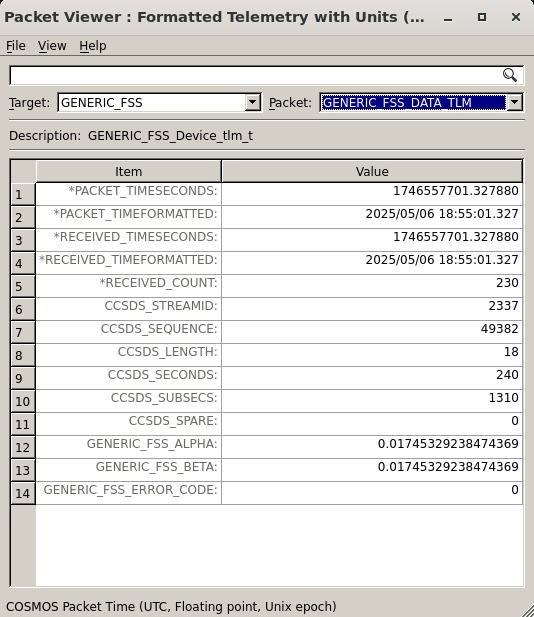Click the CCSDS_SECONDS item cell
Viewport: 534px width, 617px height.
pos(129,378)
